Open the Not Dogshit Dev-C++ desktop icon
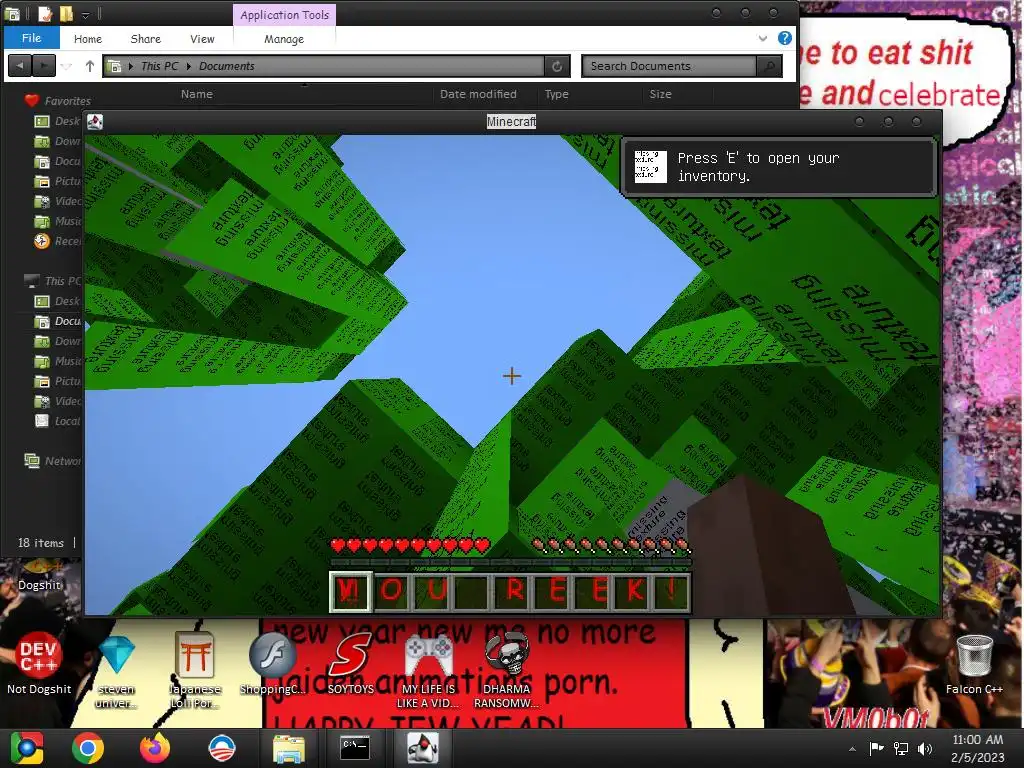1024x768 pixels. (39, 664)
